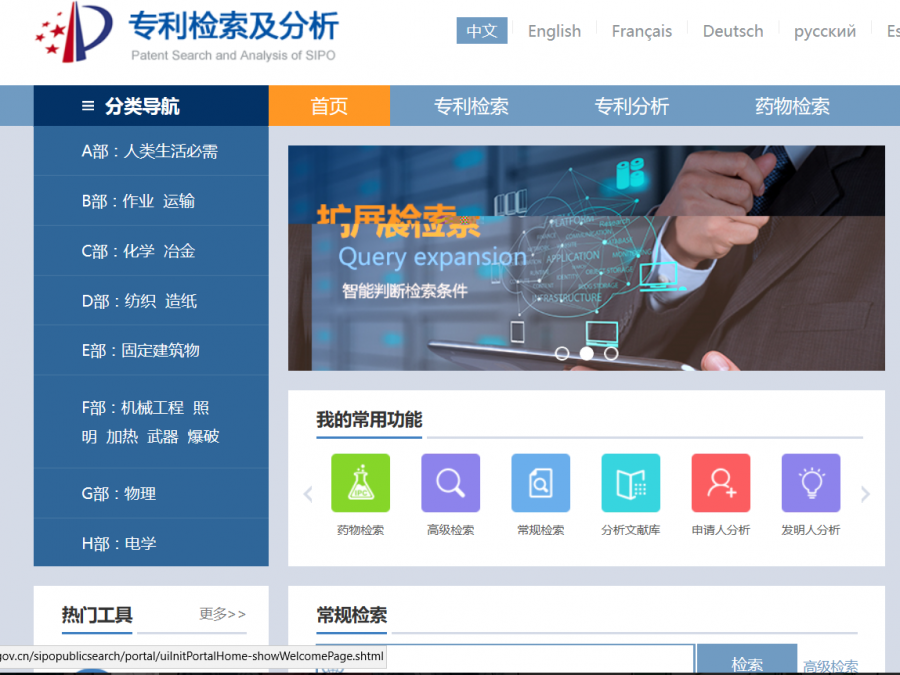This screenshot has width=900, height=675.
Task: Switch to the 专利检索 navigation tab
Action: (471, 106)
